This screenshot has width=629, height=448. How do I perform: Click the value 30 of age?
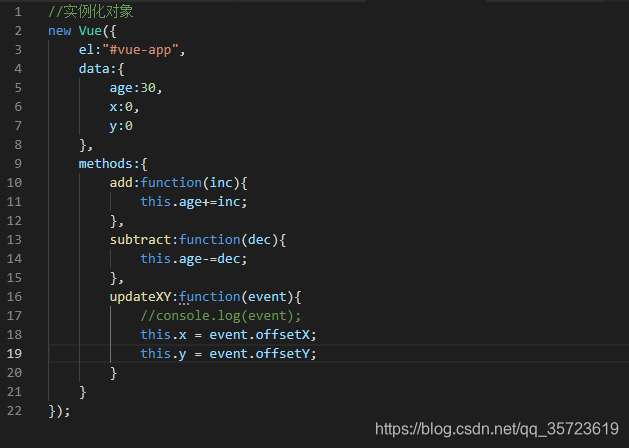tap(148, 88)
